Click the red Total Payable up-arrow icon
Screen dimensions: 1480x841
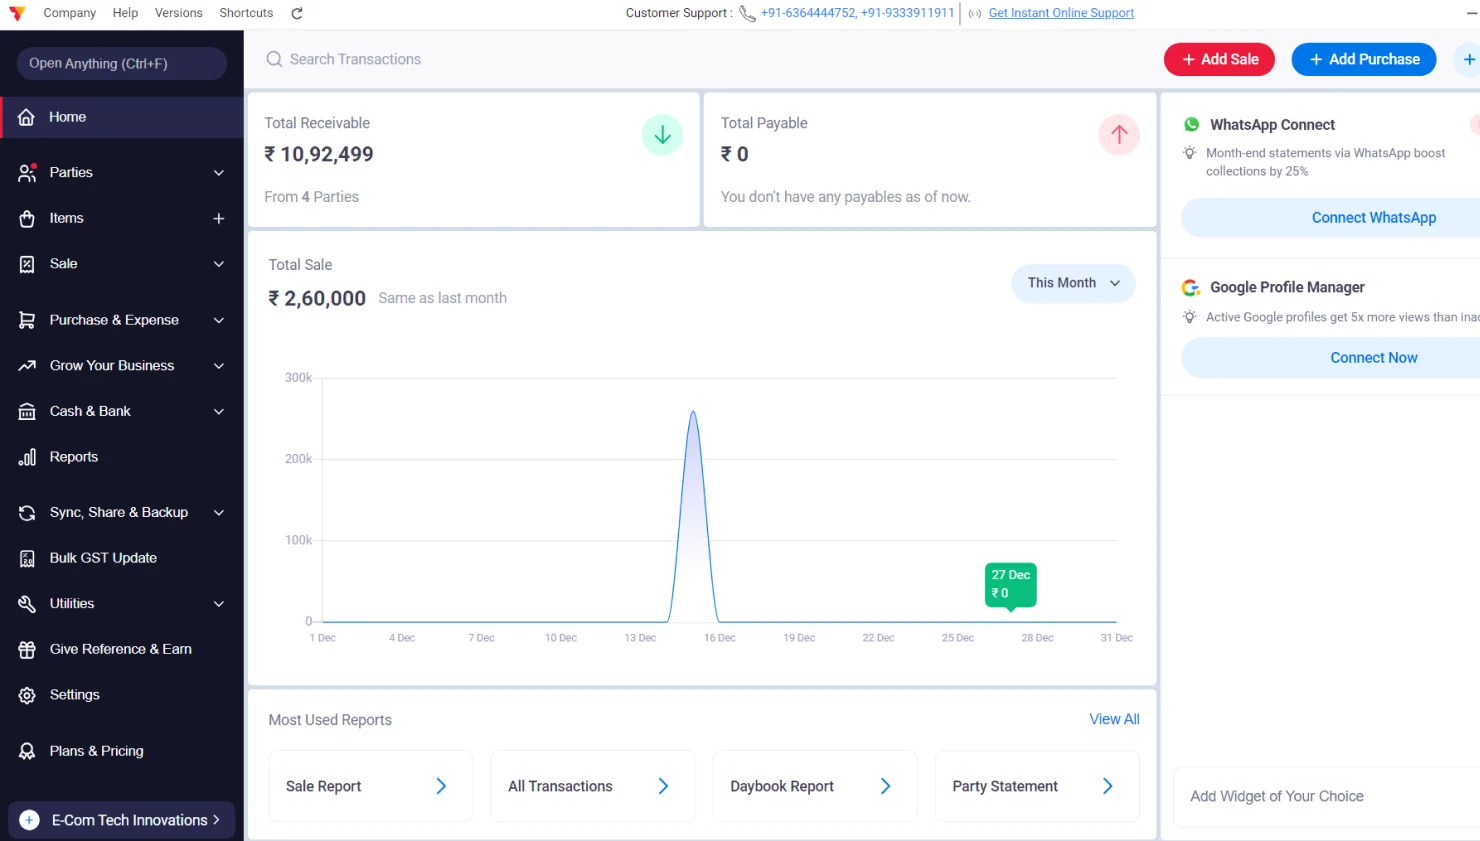1119,135
